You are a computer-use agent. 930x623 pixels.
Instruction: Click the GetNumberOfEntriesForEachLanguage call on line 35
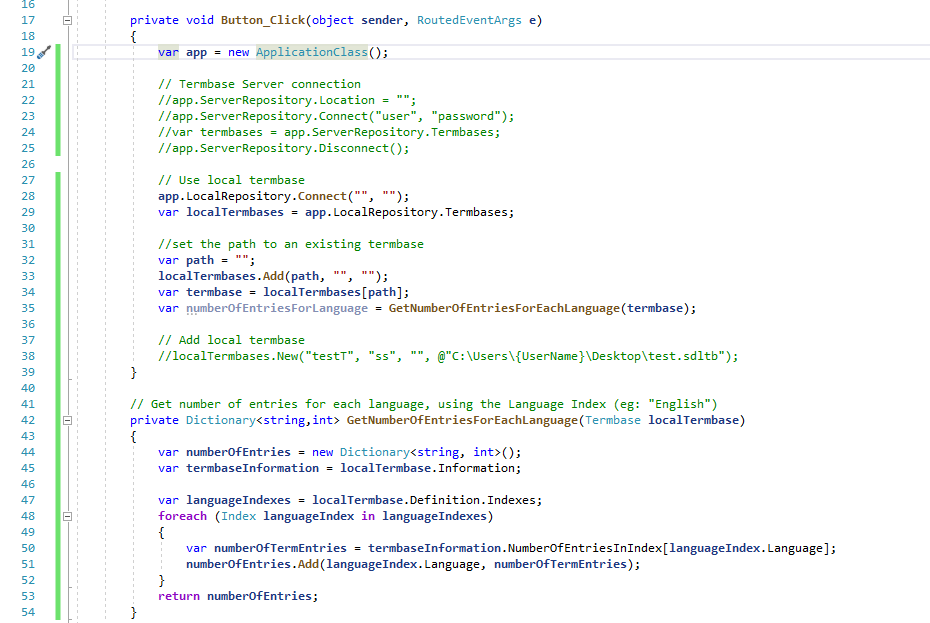504,309
